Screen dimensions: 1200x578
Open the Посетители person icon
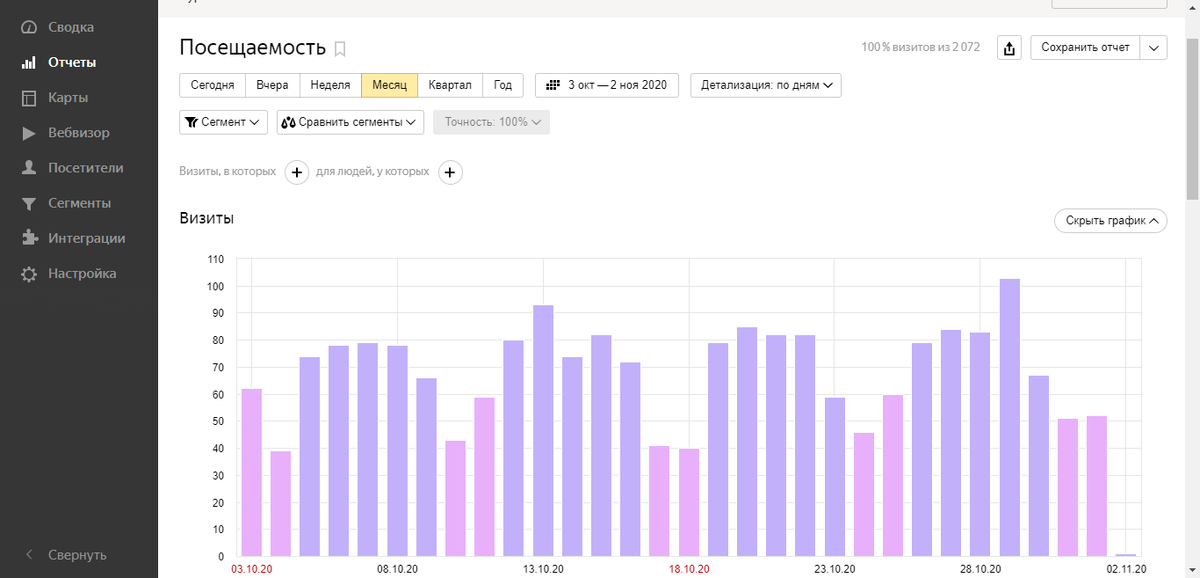point(29,168)
